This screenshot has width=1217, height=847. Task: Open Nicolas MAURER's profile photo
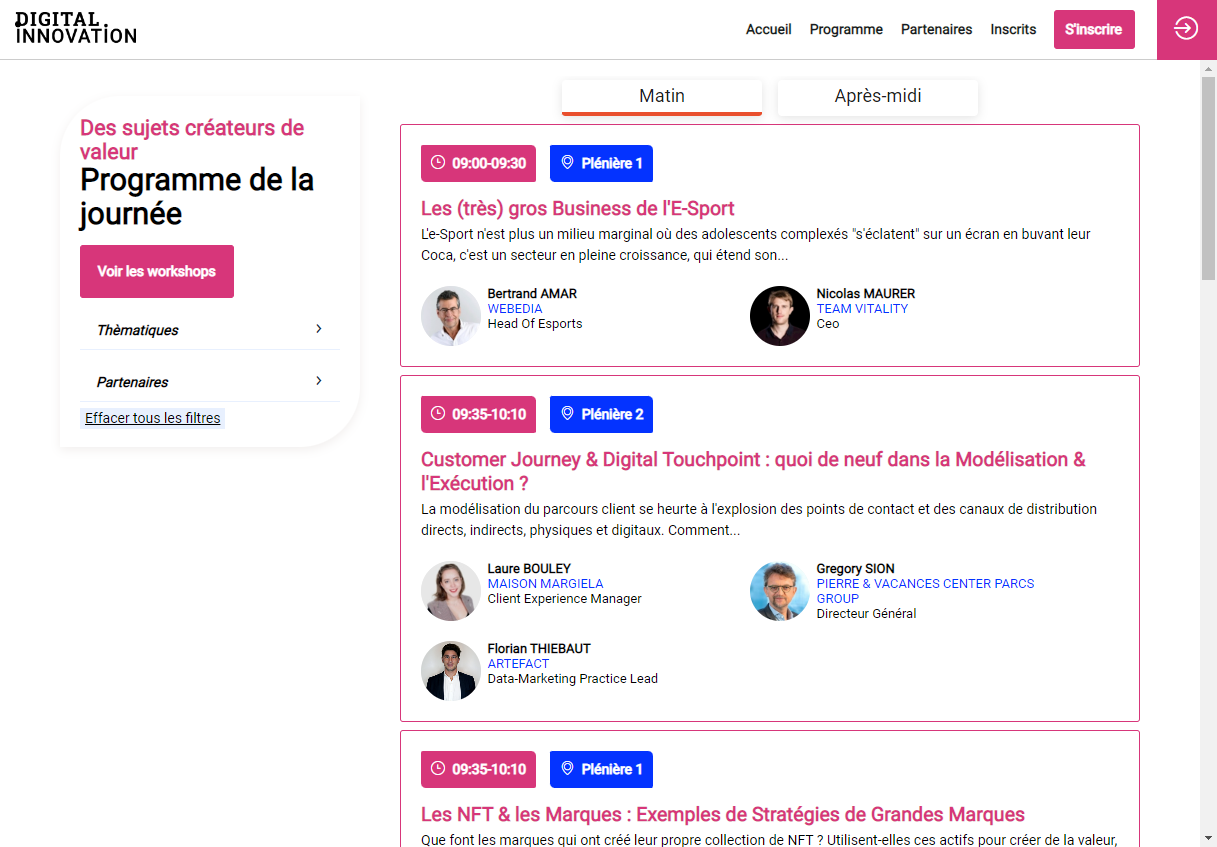(x=780, y=316)
